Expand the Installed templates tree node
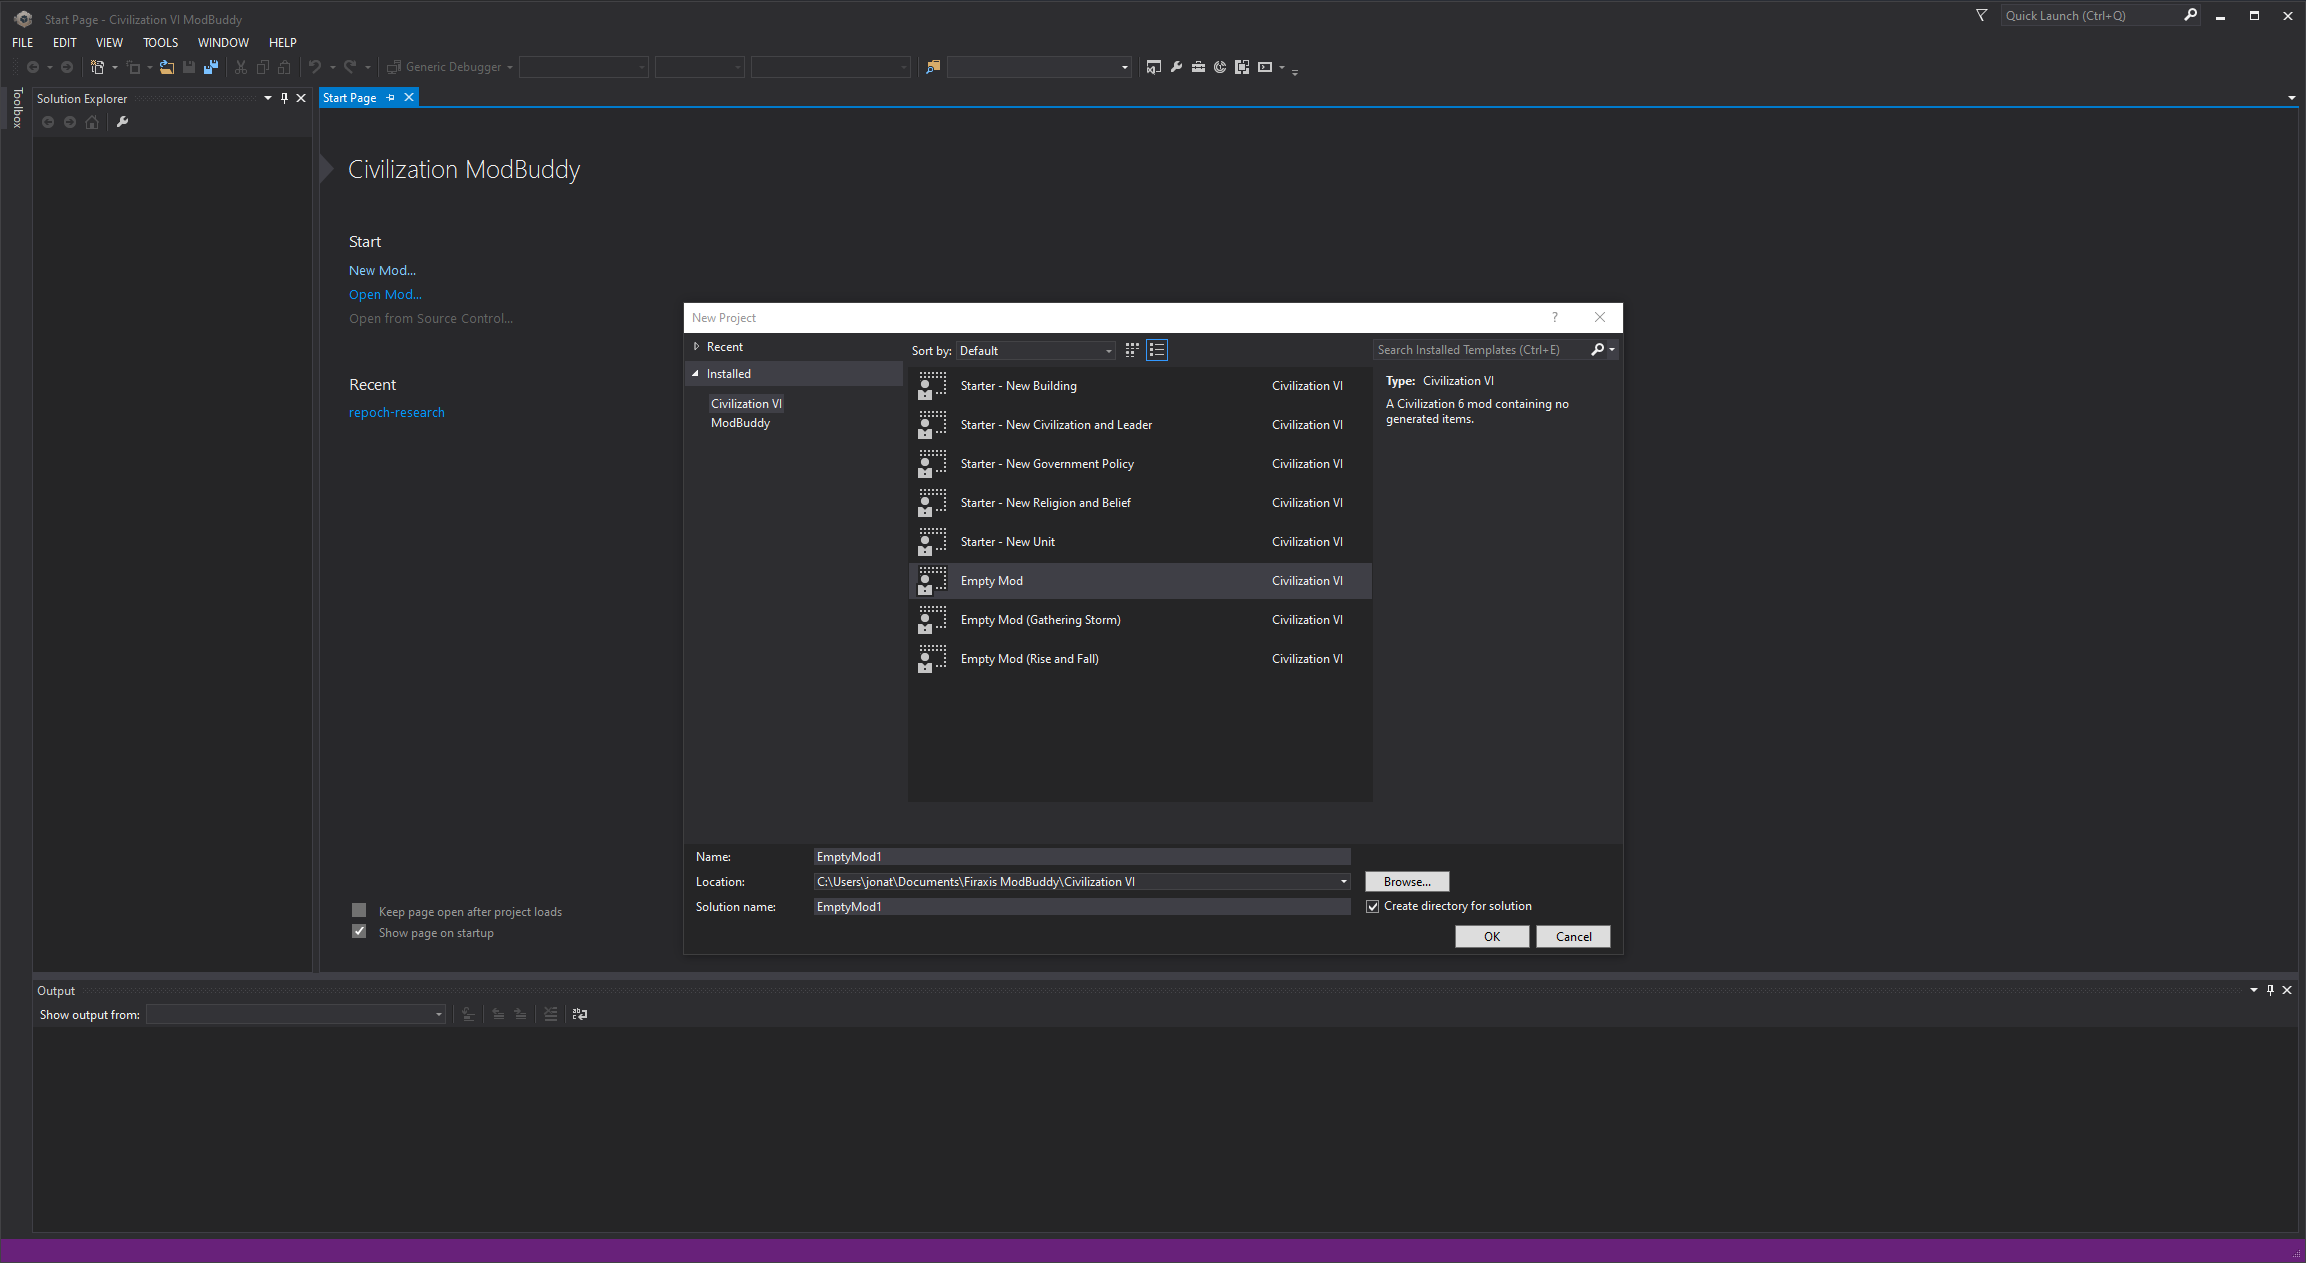 point(697,373)
